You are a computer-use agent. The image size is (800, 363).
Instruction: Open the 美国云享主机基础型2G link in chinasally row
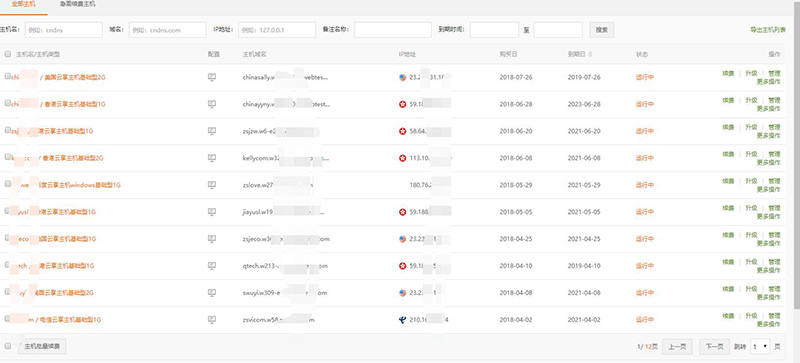tap(75, 78)
